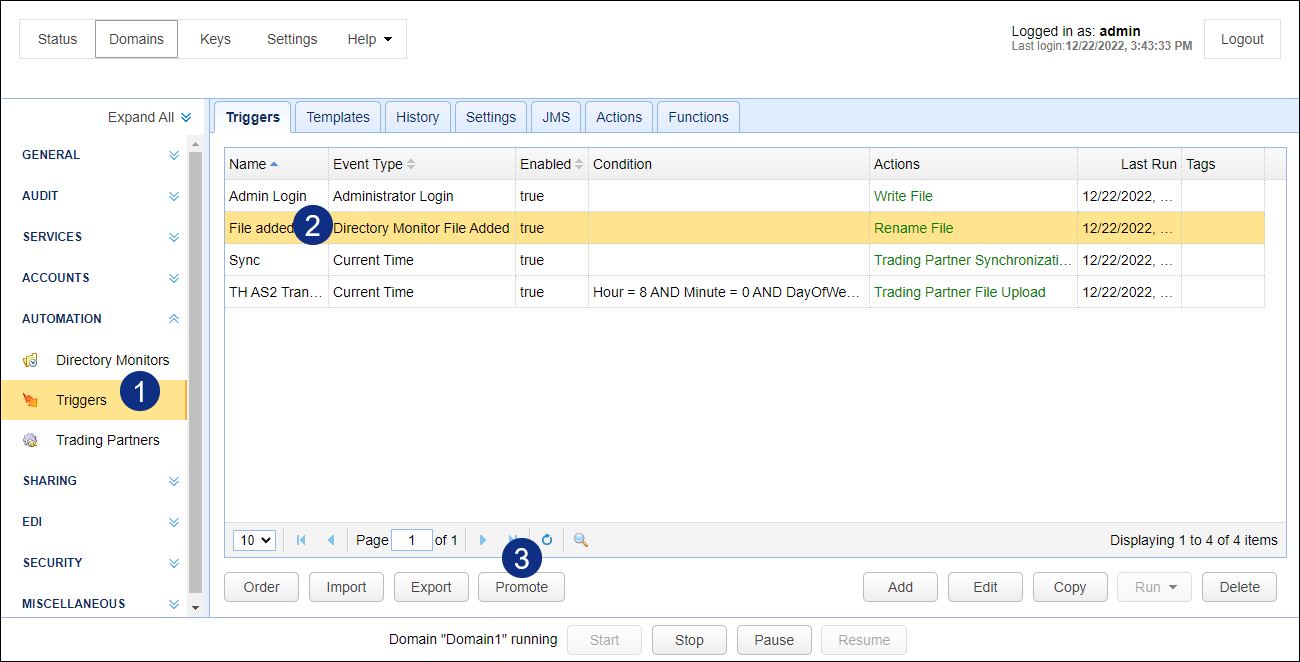Click the Copy button
Viewport: 1300px width, 662px height.
click(1070, 587)
